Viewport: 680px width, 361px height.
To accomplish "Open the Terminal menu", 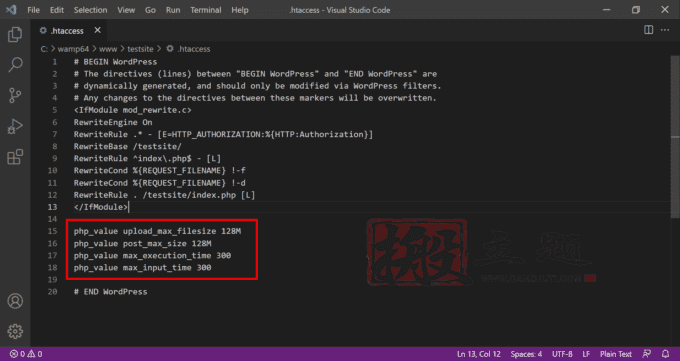I will (206, 10).
